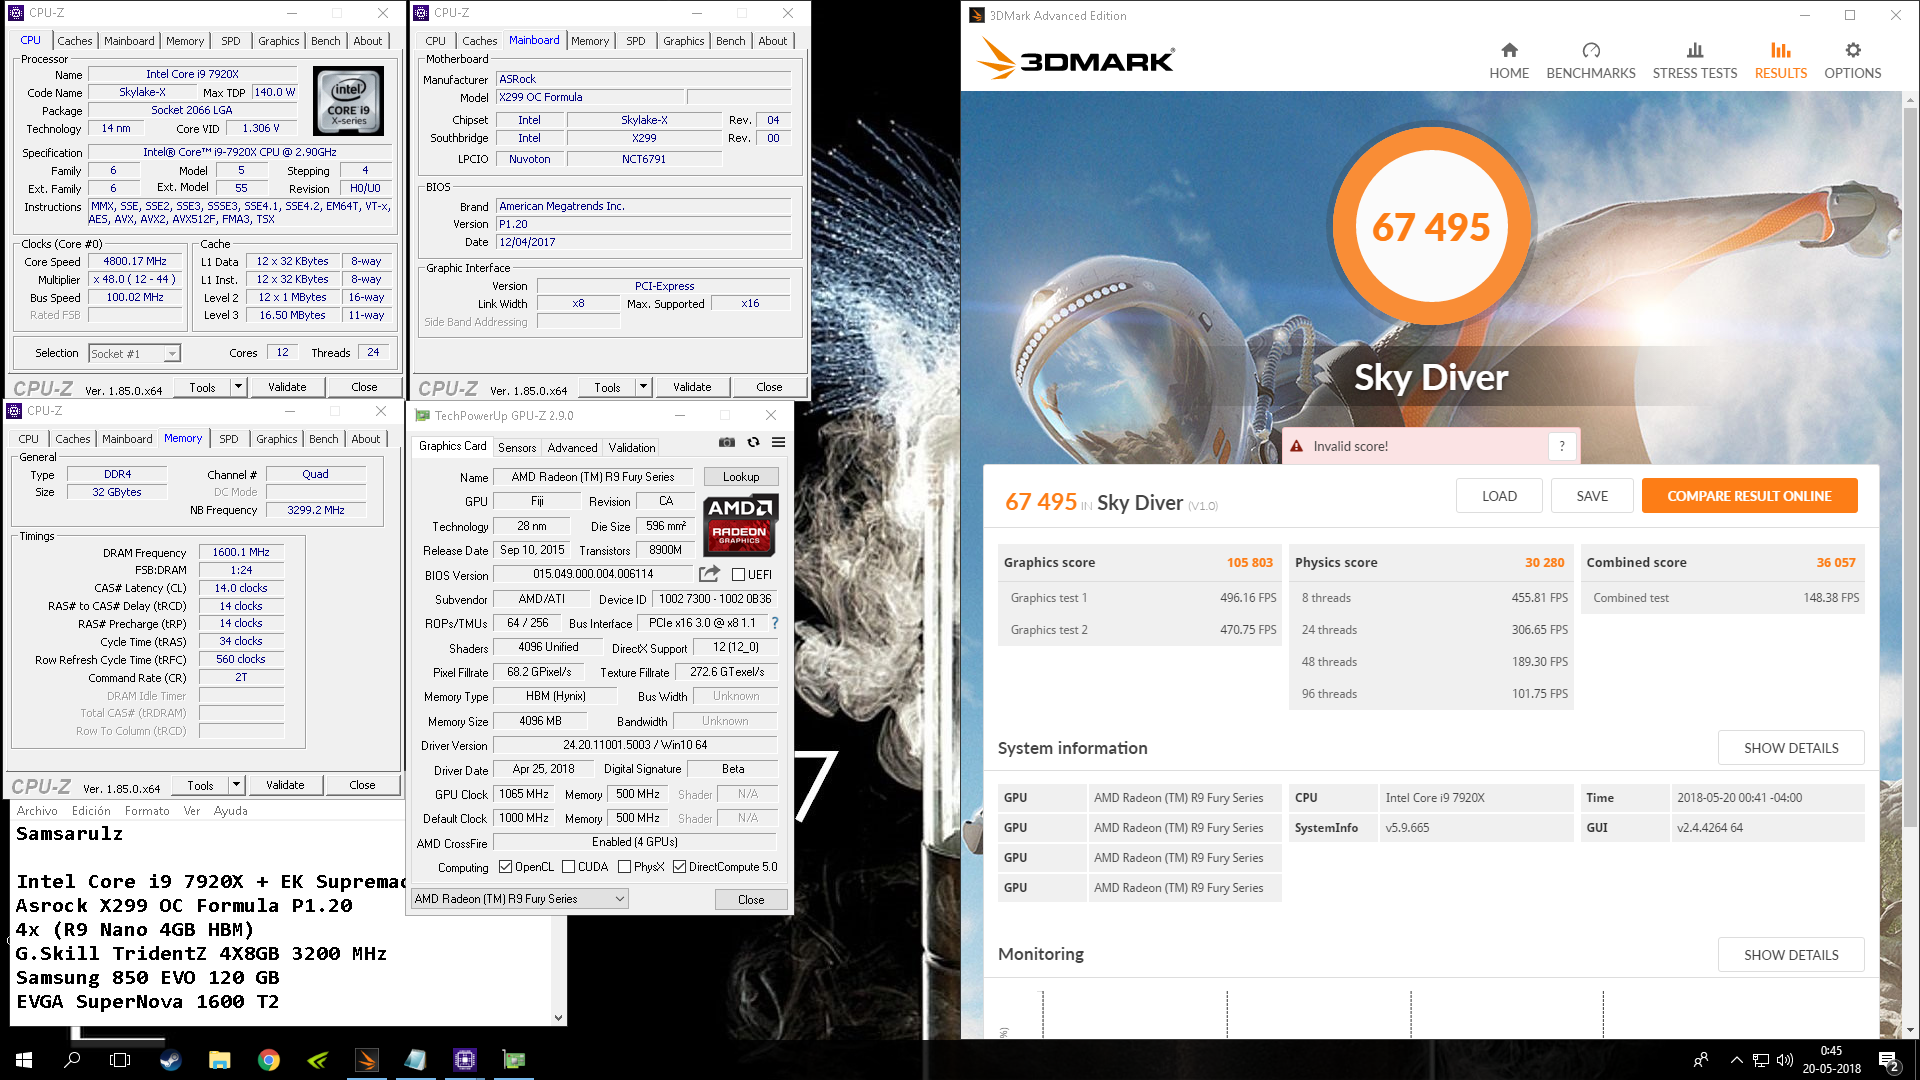Launch Google Chrome from the taskbar
The image size is (1920, 1080).
[x=269, y=1060]
